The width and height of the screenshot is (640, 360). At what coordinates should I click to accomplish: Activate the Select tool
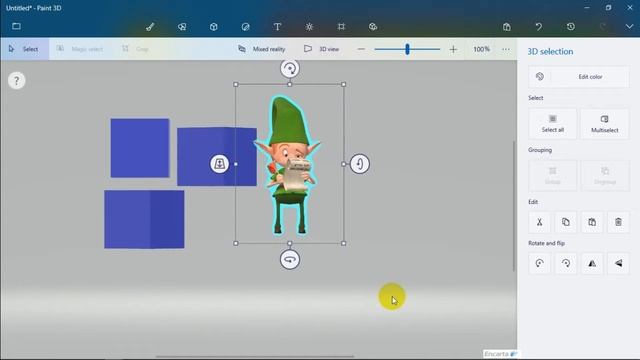(24, 49)
